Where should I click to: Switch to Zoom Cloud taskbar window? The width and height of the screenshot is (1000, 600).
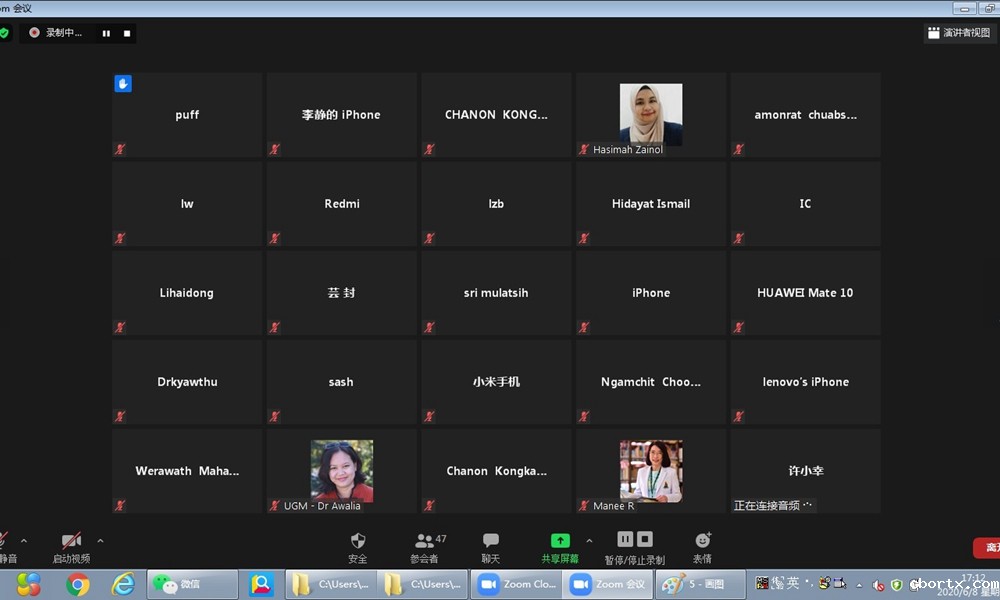[x=517, y=584]
